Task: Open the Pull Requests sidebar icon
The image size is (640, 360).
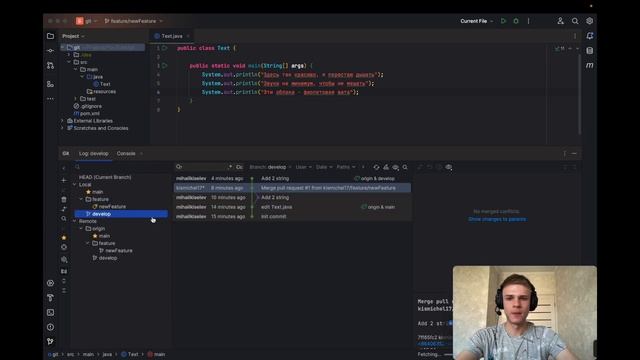Action: coord(50,65)
